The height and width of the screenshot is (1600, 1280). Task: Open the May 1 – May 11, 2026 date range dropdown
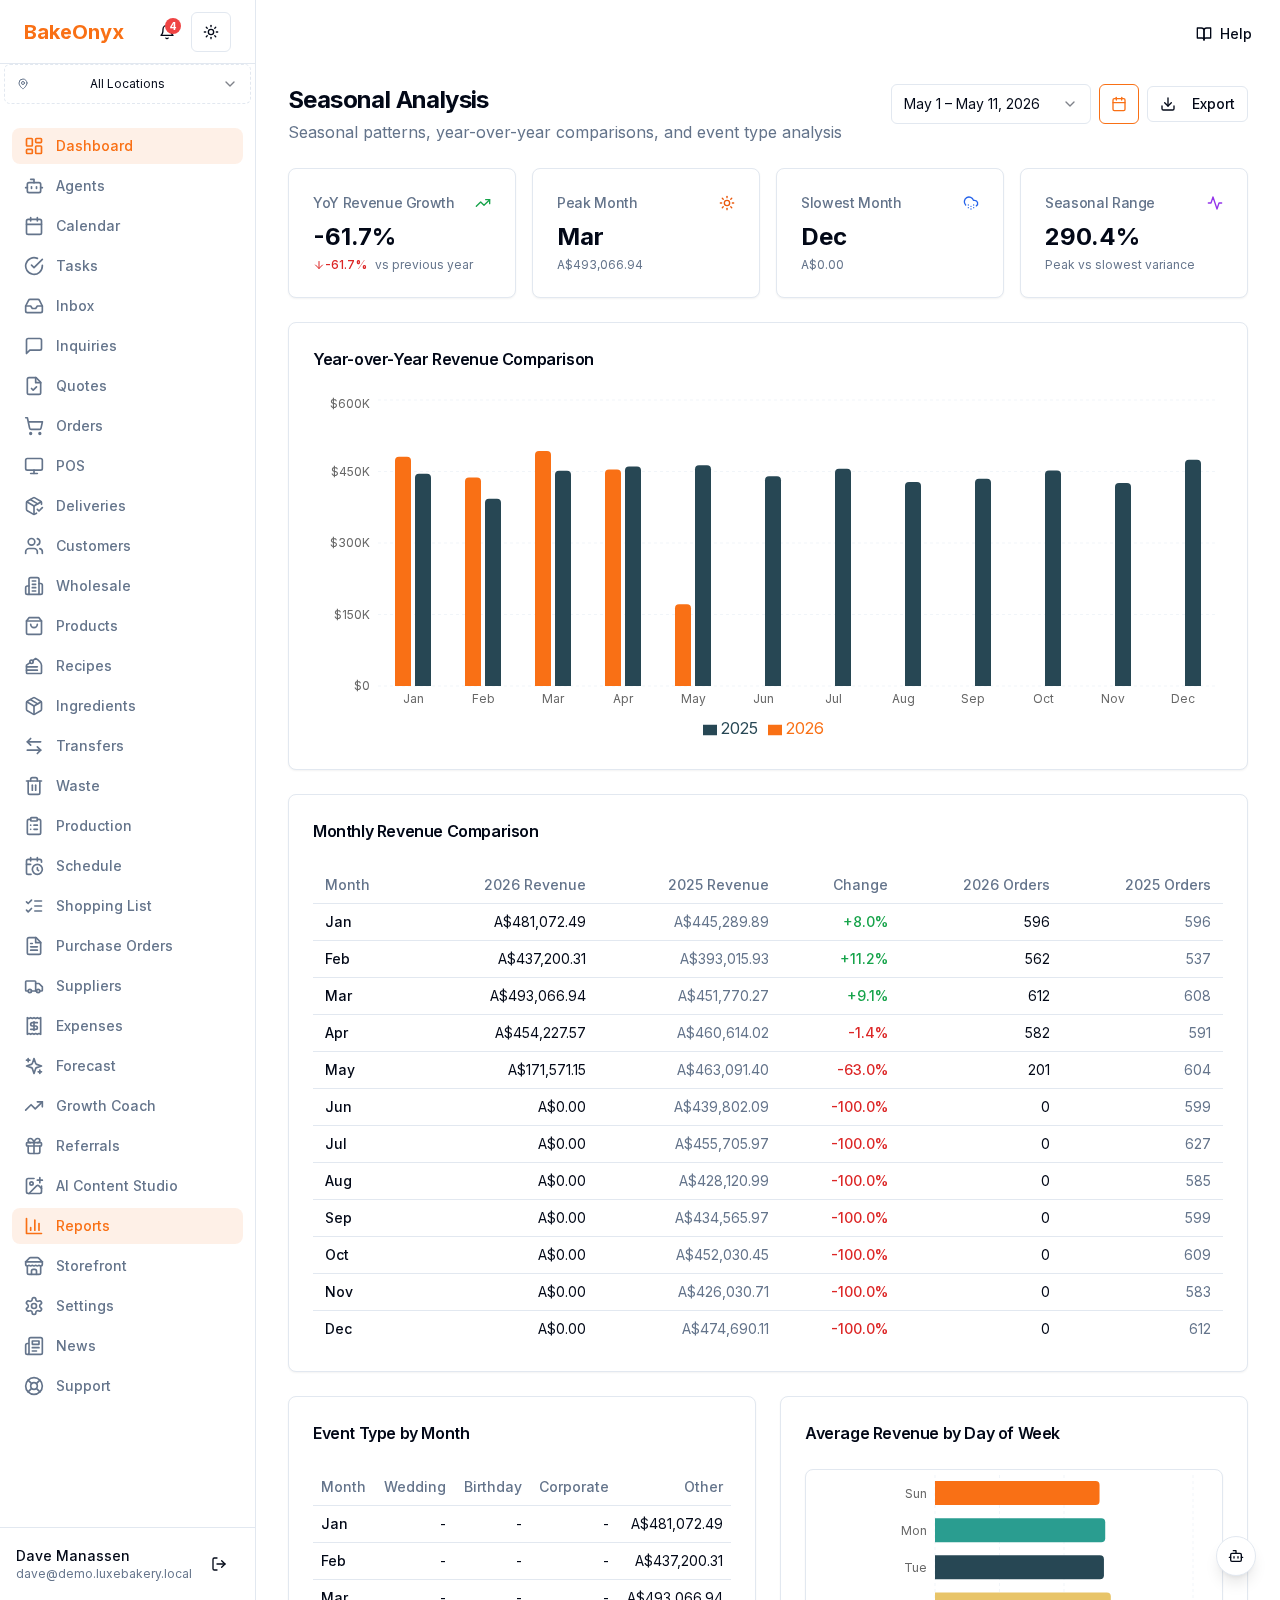click(990, 104)
